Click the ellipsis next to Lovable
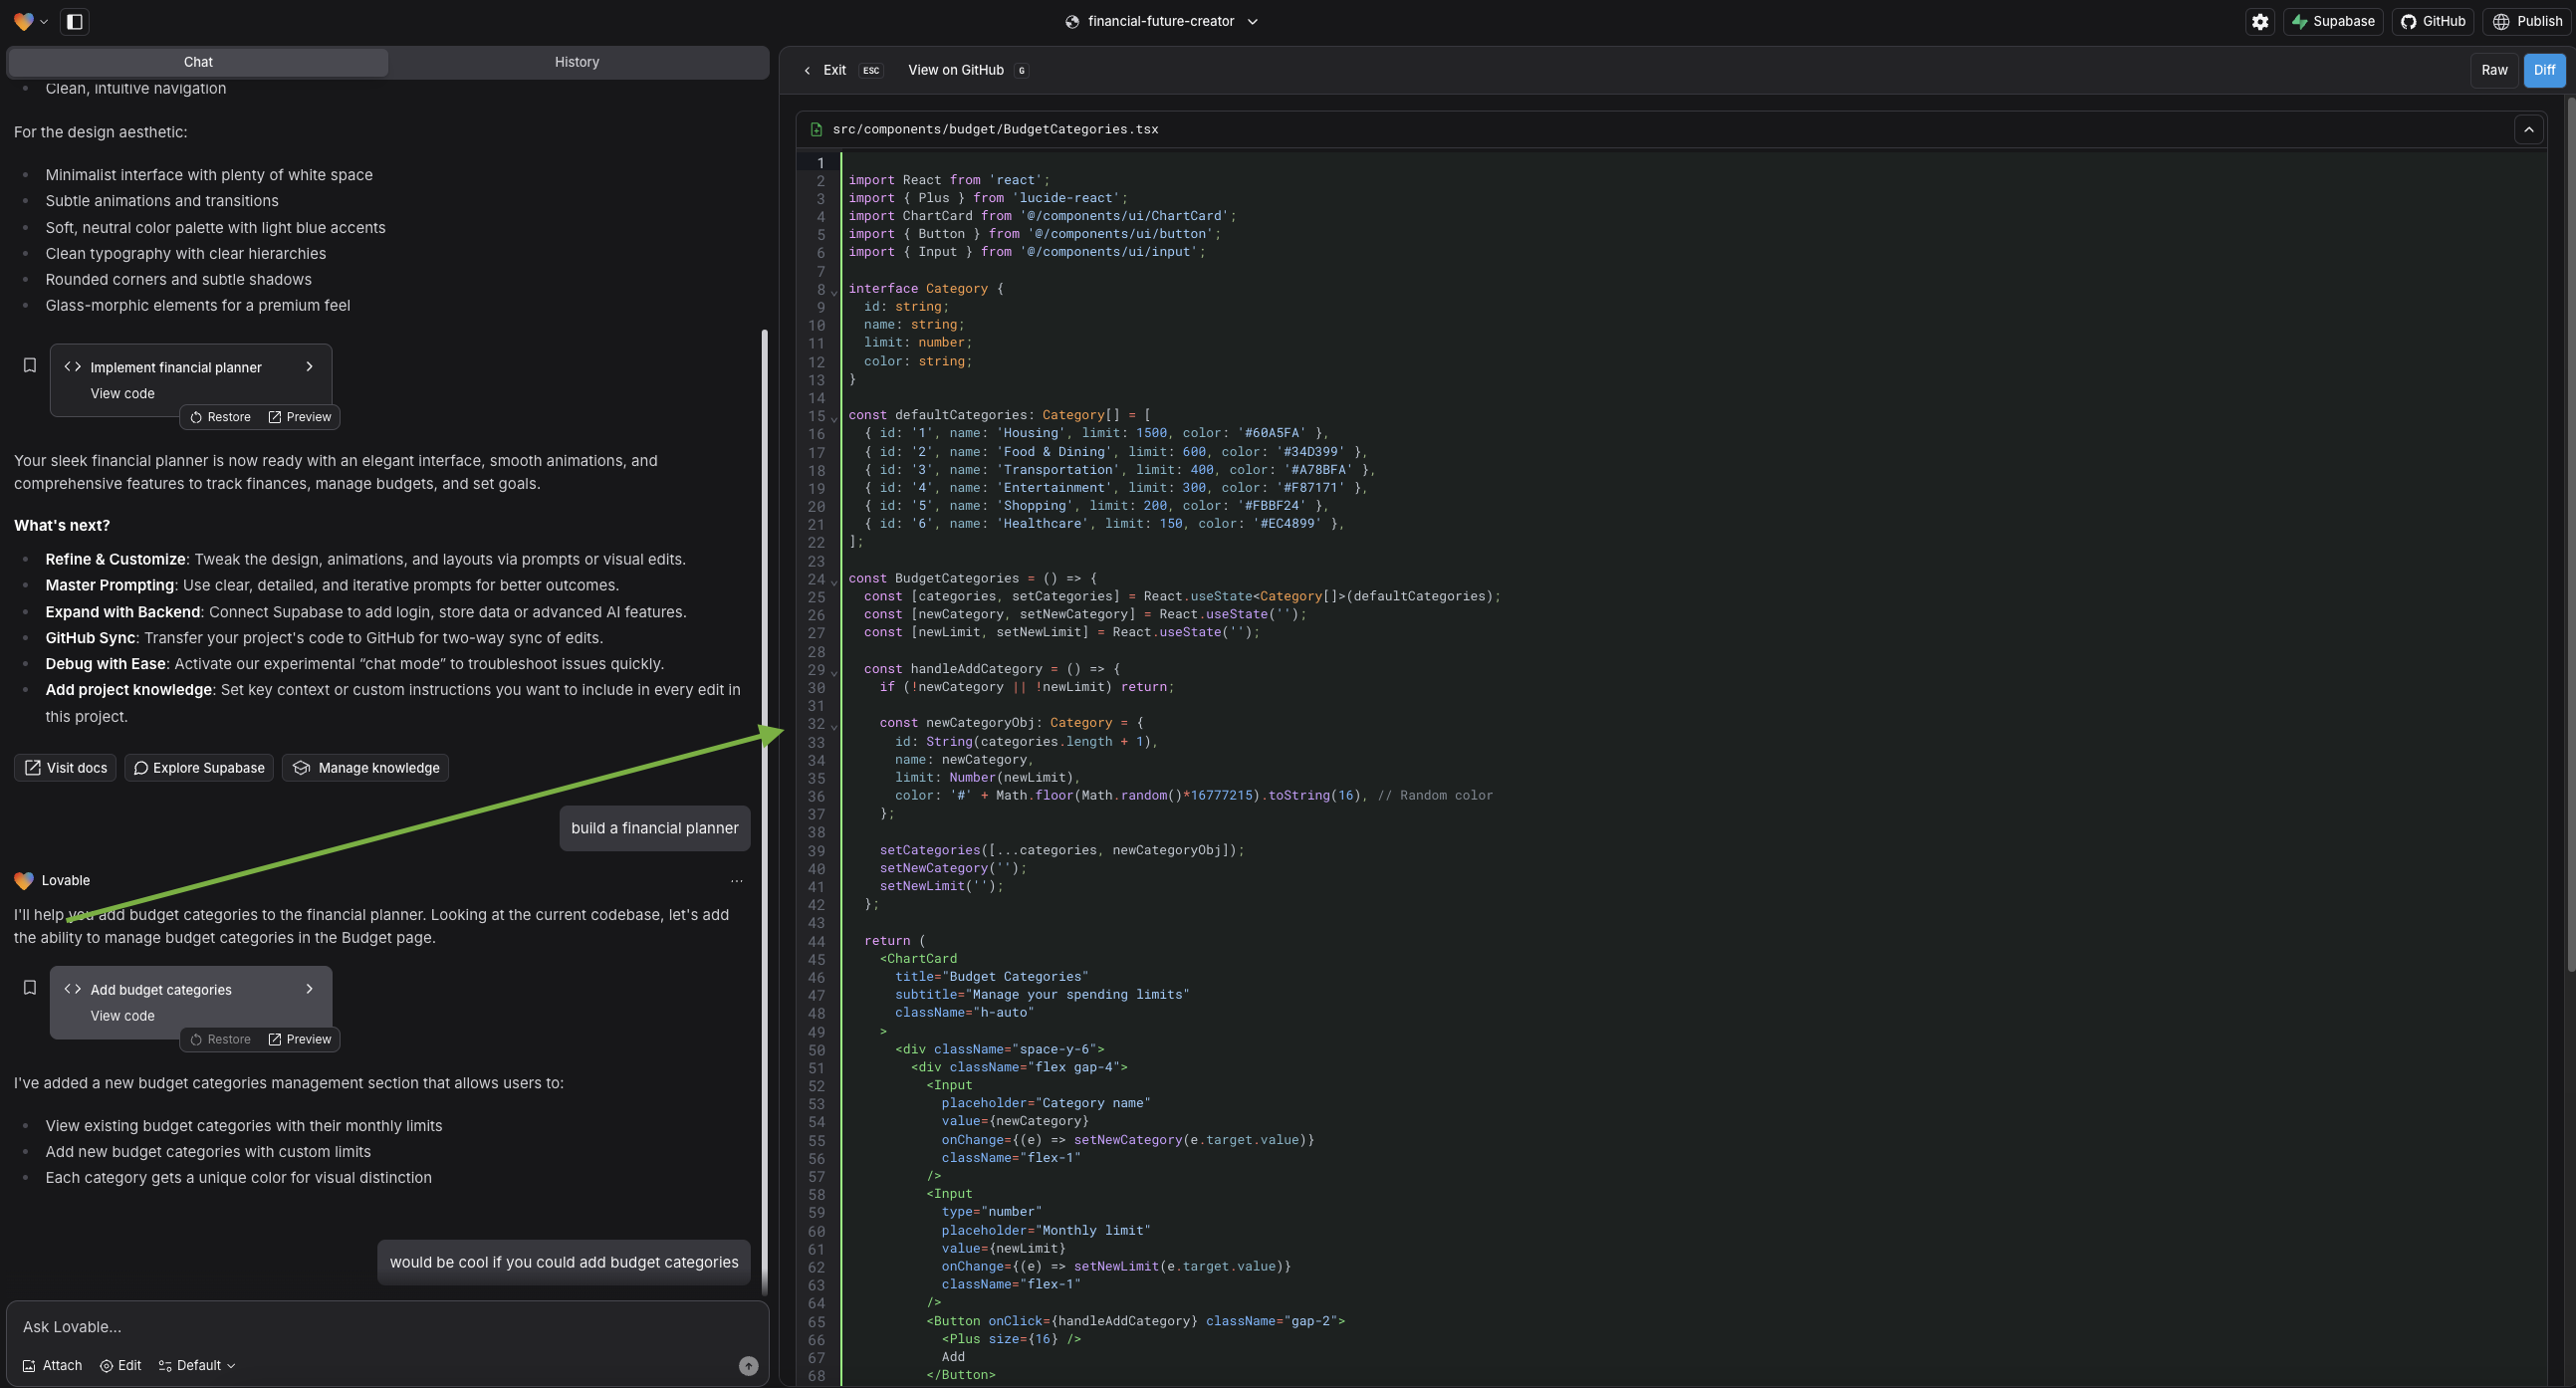Screen dimensions: 2576x1388 point(738,881)
